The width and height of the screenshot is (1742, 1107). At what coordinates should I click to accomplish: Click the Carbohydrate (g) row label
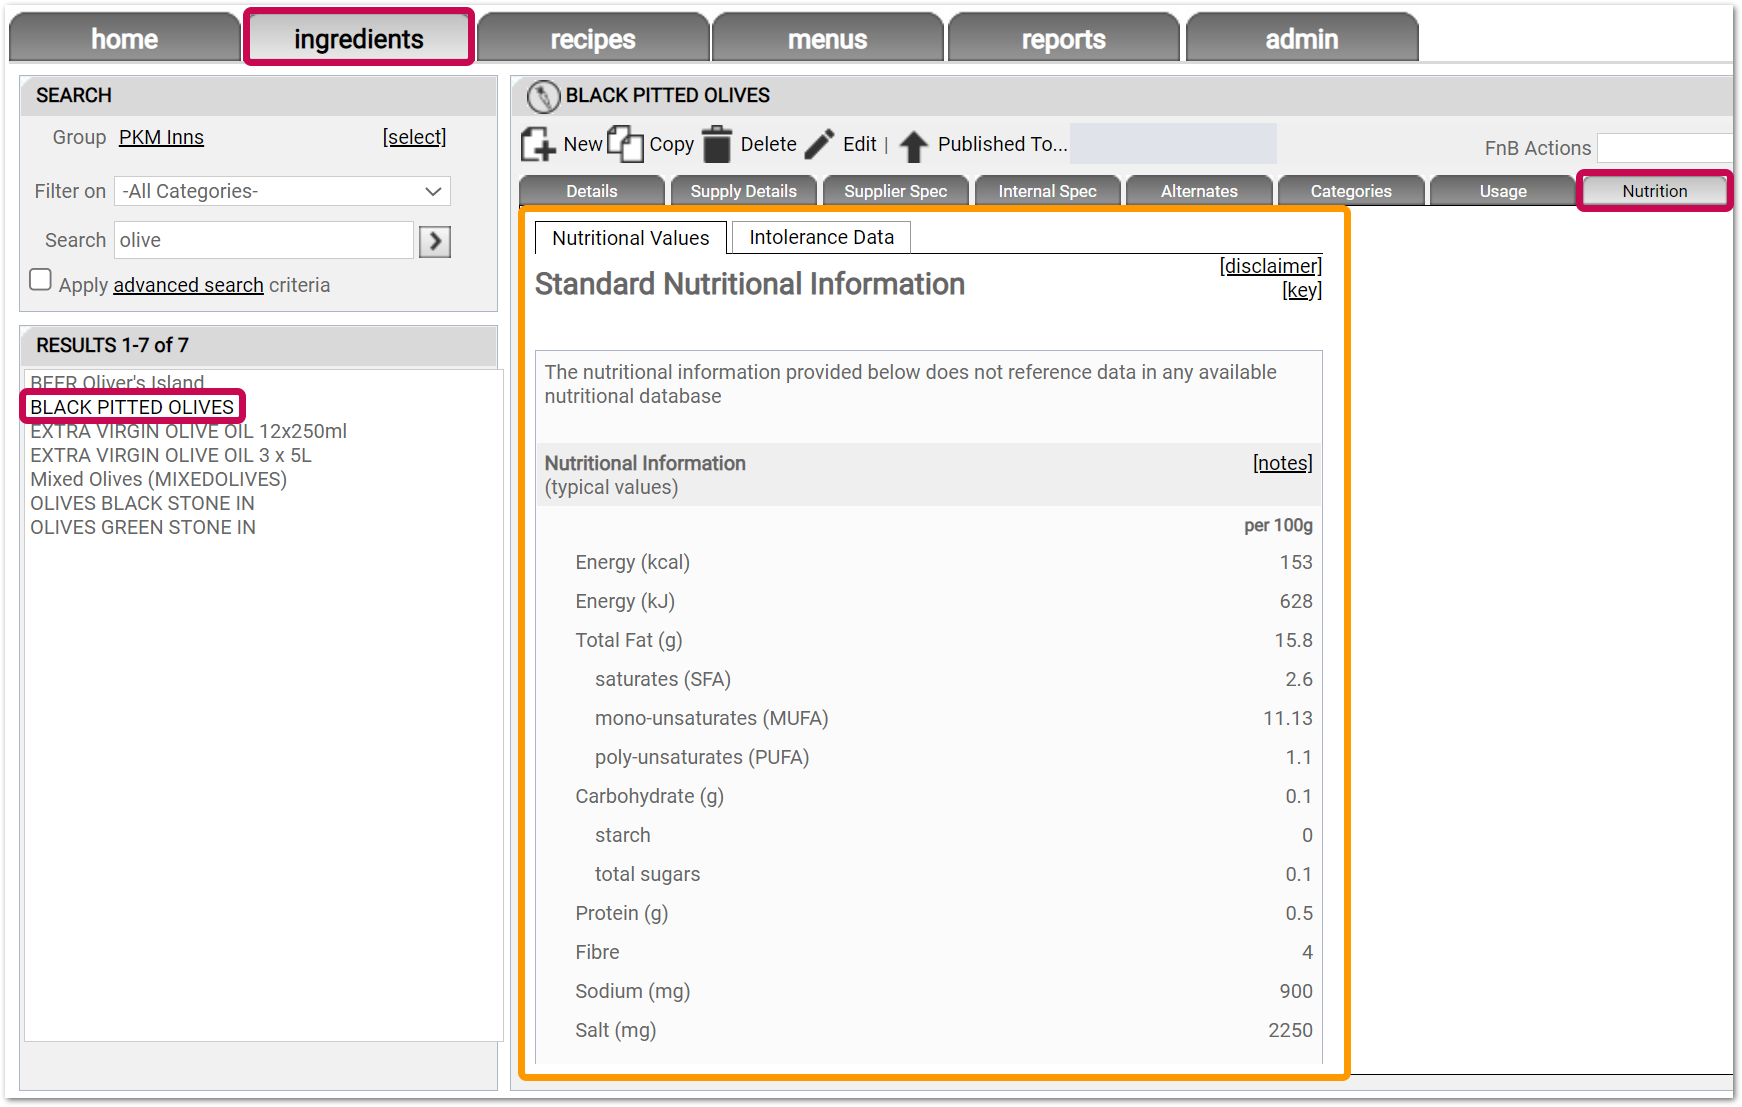(x=650, y=796)
